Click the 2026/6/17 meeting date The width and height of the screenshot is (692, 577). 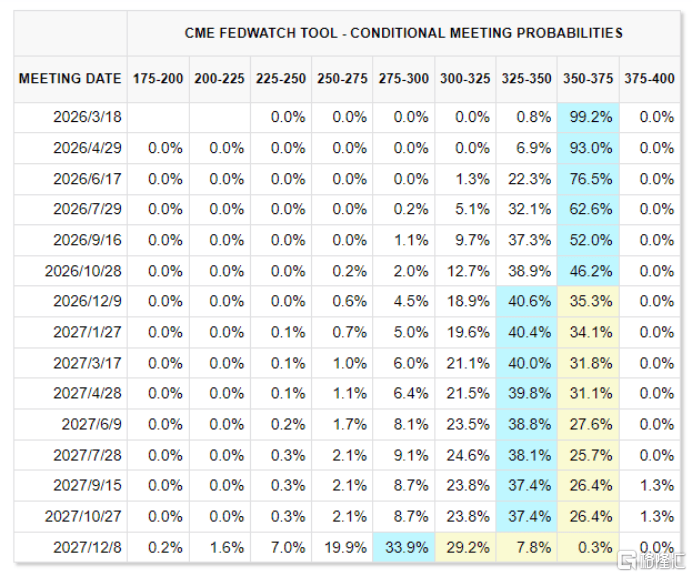tap(87, 179)
